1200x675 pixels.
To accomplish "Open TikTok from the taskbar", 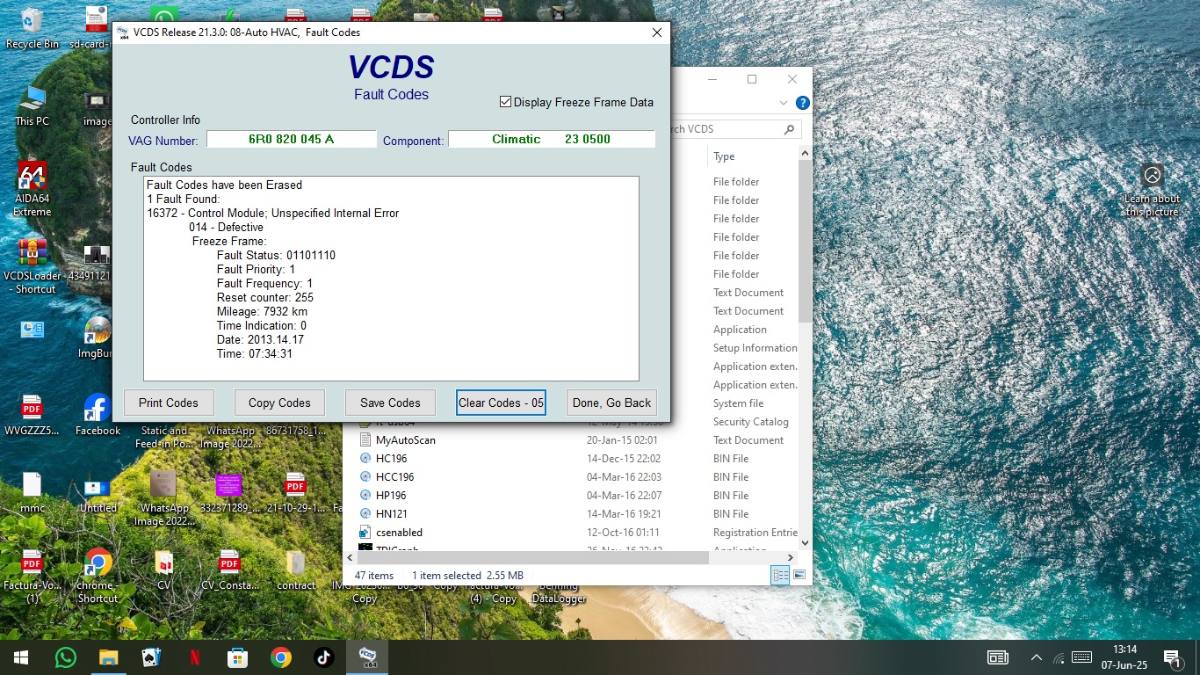I will (323, 657).
